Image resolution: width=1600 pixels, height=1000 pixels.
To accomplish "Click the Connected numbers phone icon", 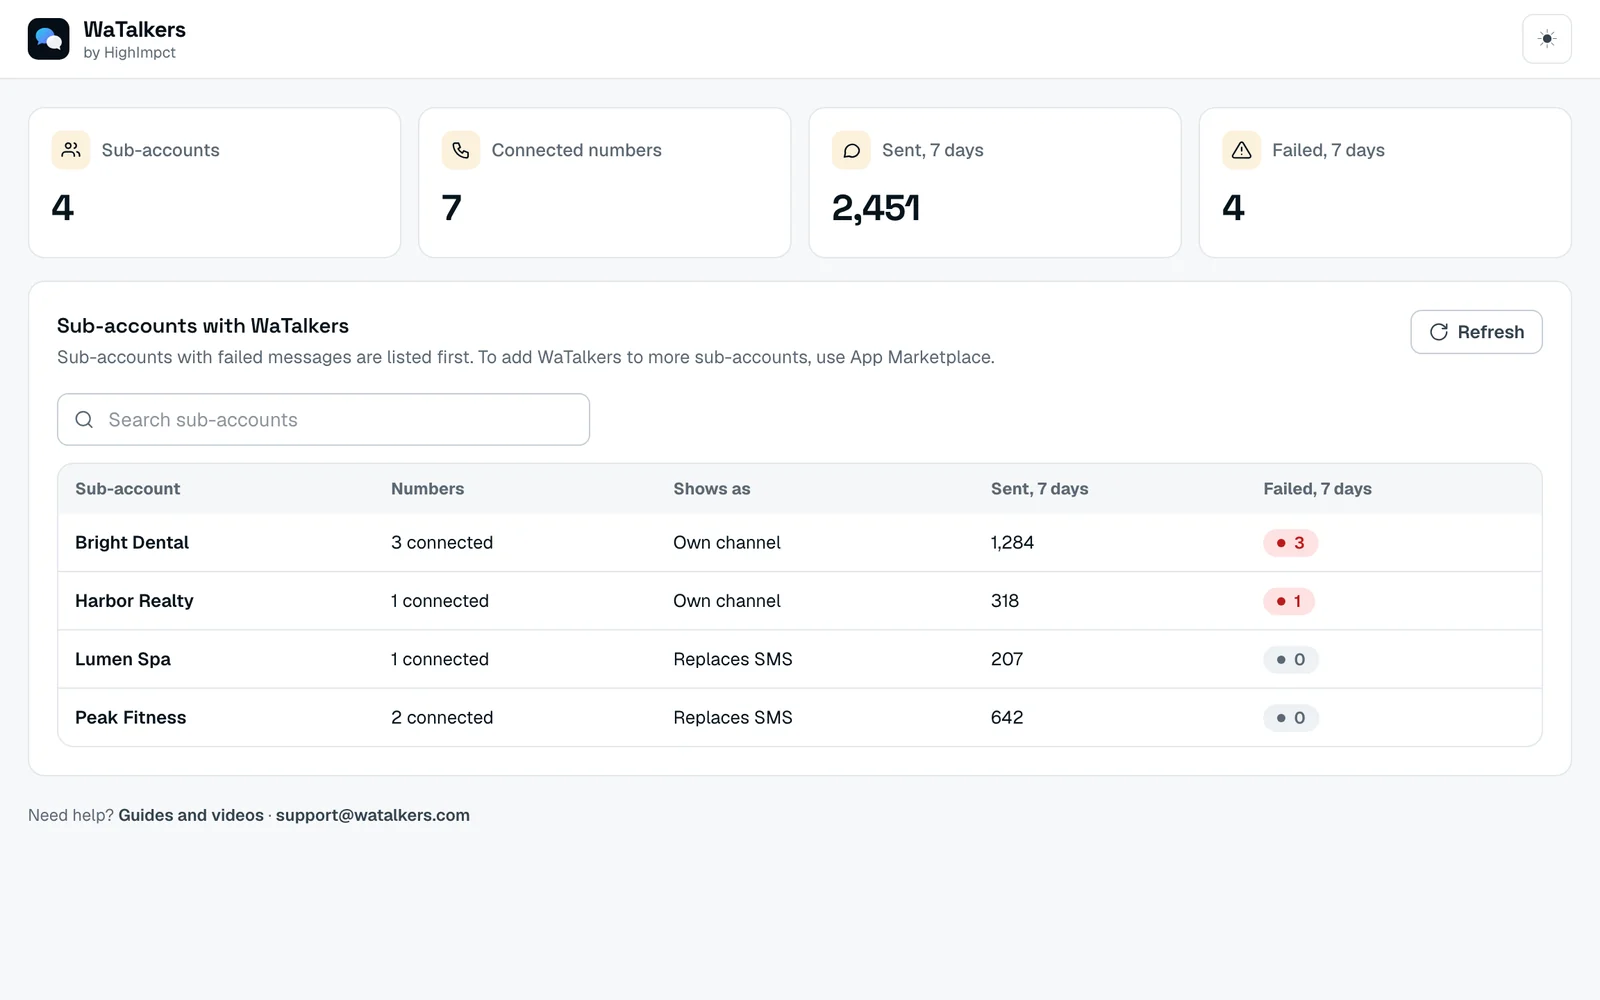I will coord(461,150).
